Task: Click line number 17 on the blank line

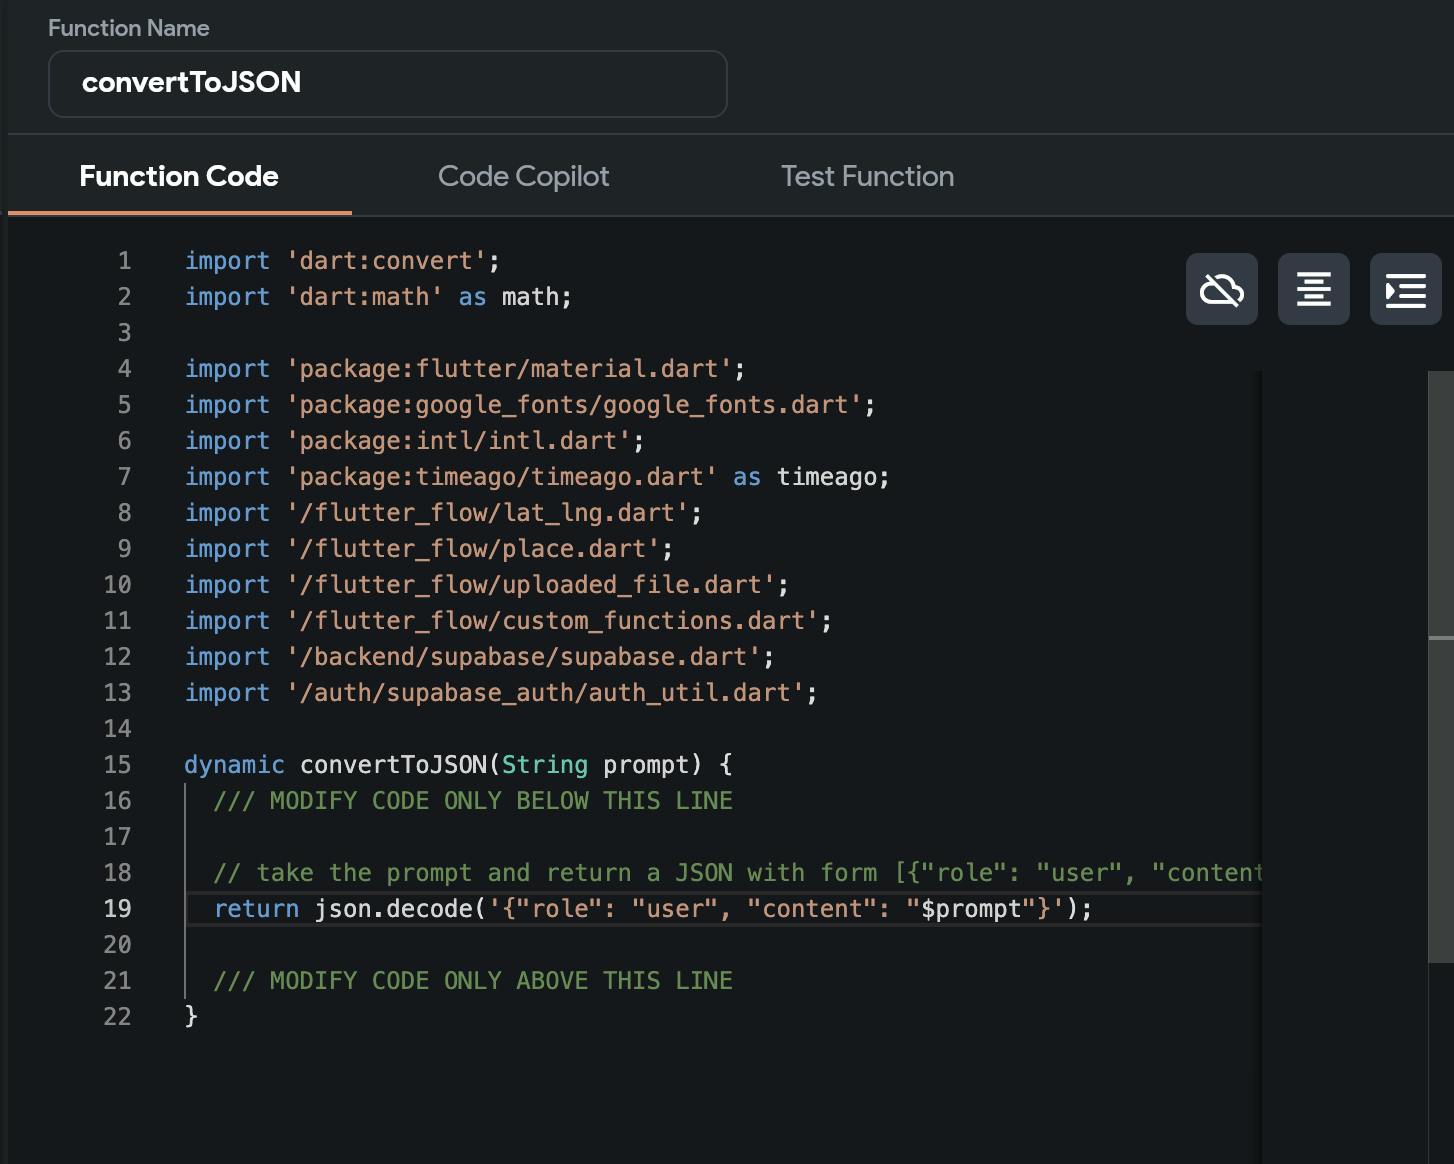Action: coord(117,837)
